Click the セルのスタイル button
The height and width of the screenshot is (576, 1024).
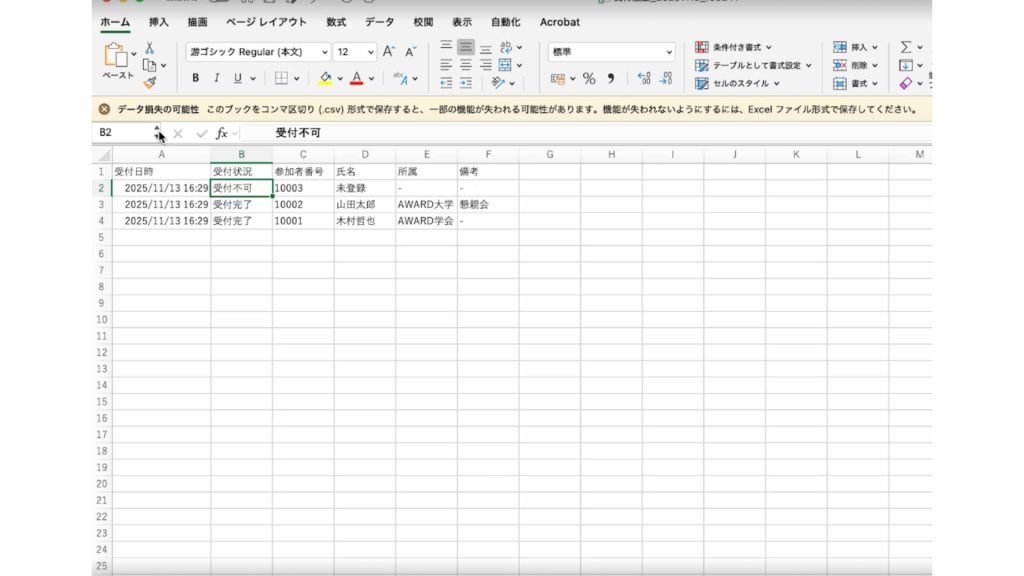click(x=740, y=84)
